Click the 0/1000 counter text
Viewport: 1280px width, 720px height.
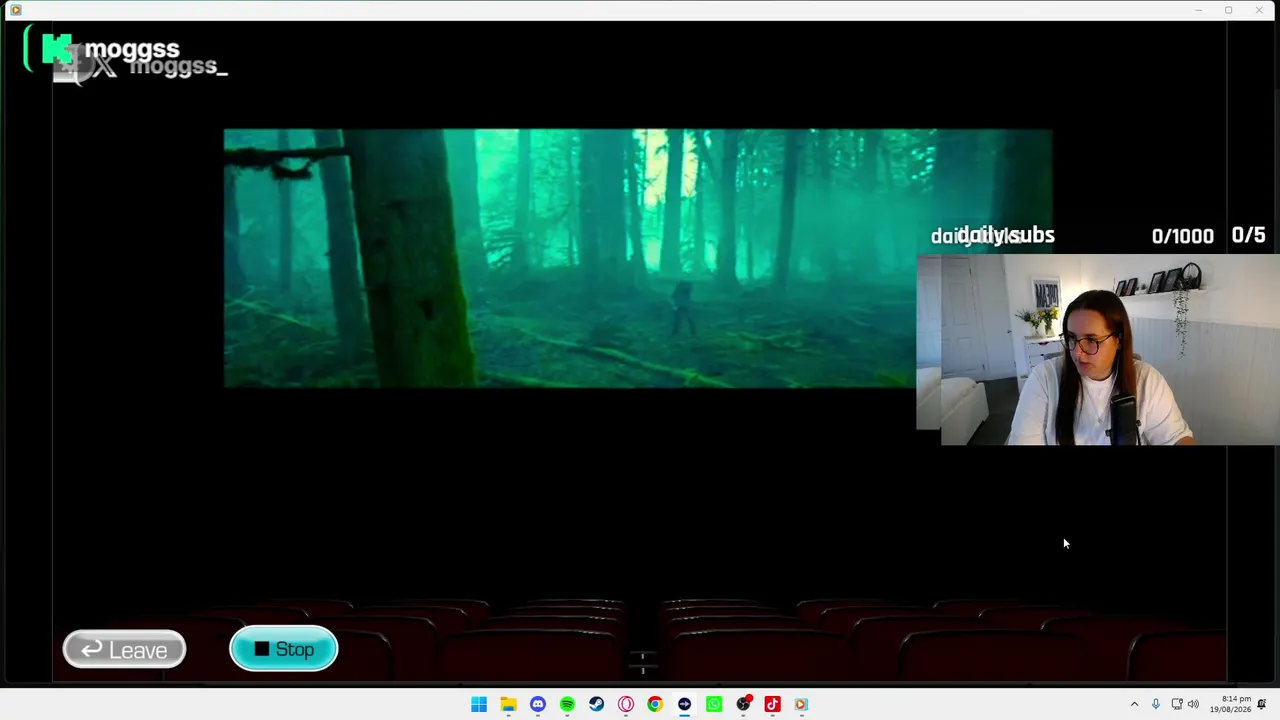tap(1182, 236)
